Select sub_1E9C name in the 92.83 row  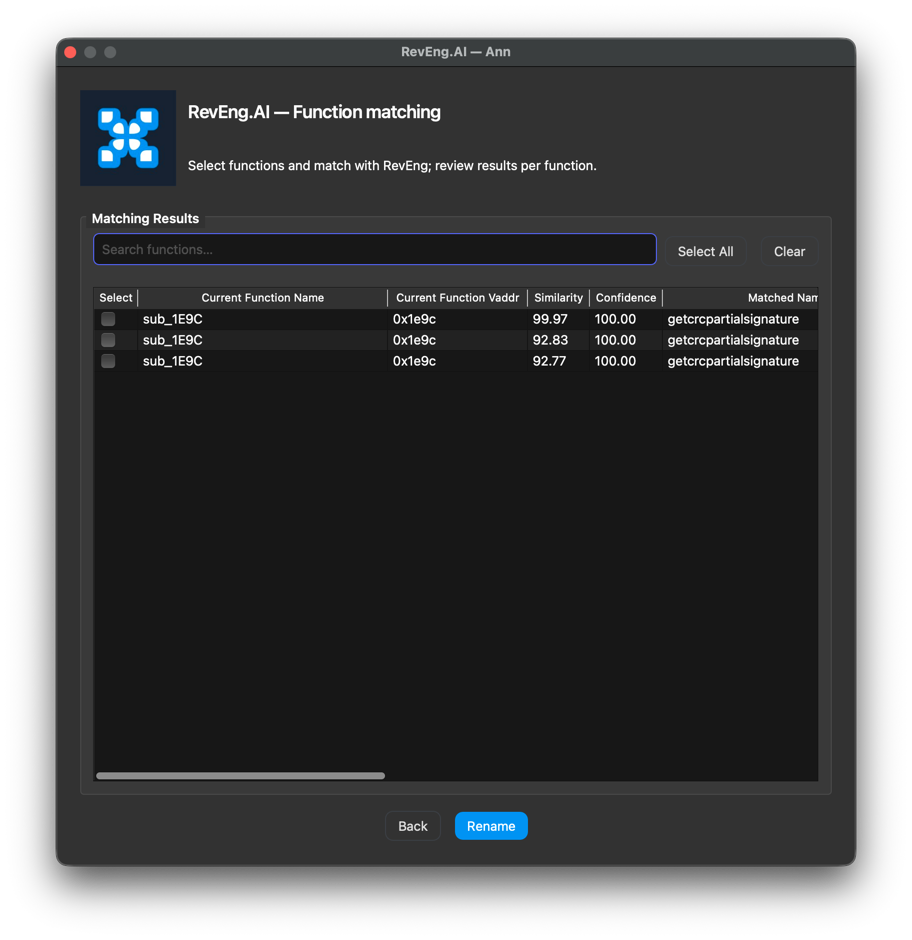click(173, 340)
